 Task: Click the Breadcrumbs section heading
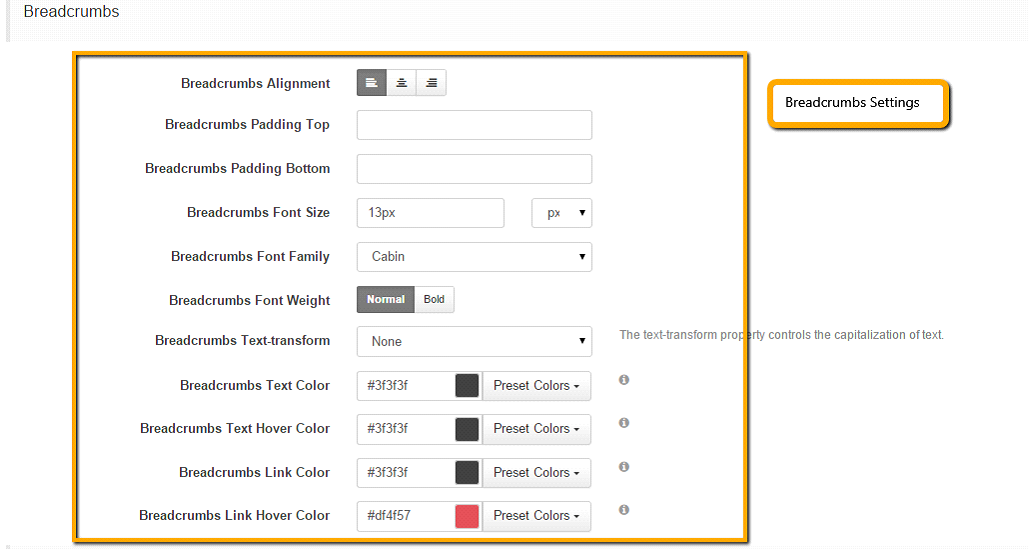coord(72,12)
